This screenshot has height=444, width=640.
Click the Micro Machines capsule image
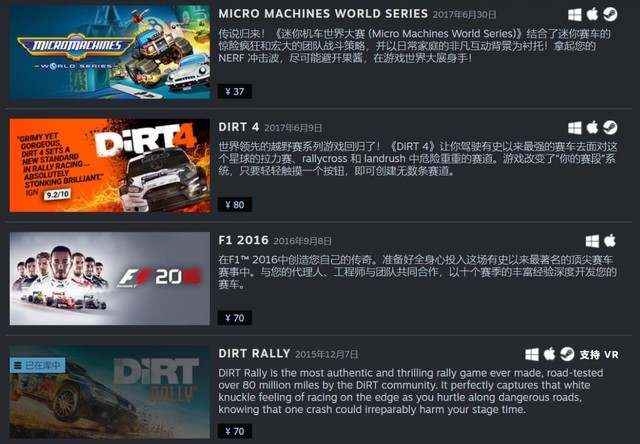coord(110,52)
